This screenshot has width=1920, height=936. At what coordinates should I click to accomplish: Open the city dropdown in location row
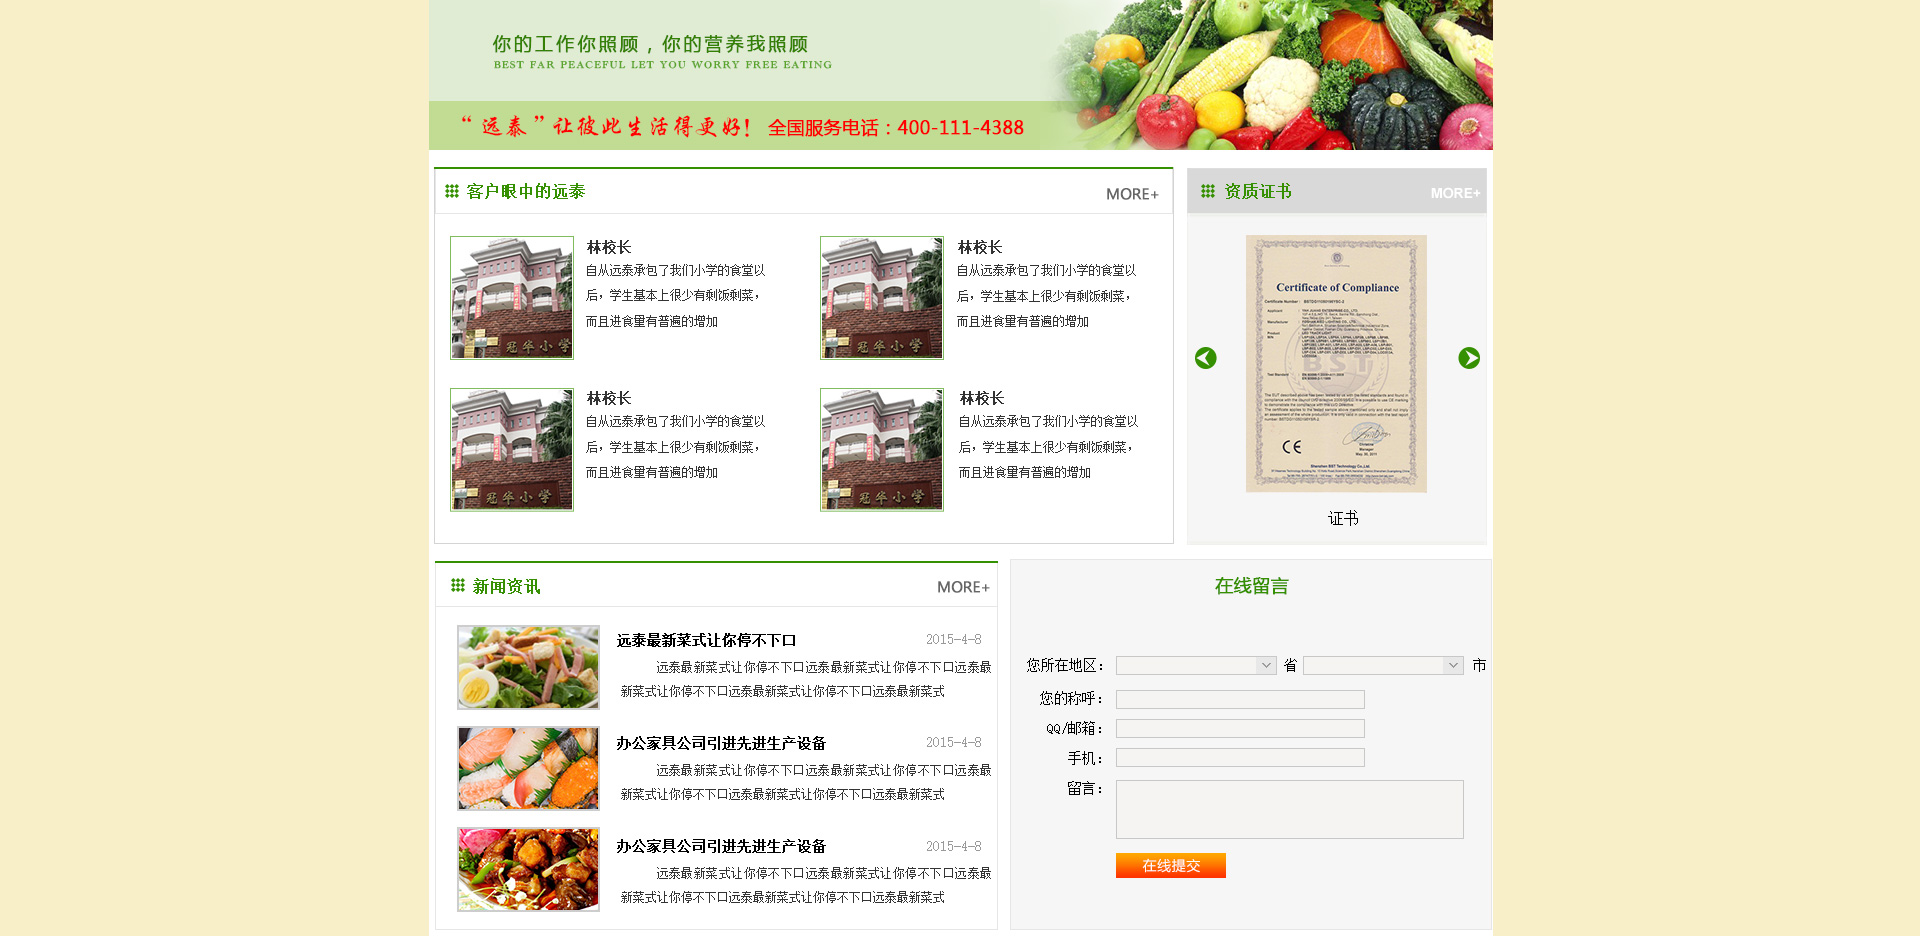pos(1382,666)
